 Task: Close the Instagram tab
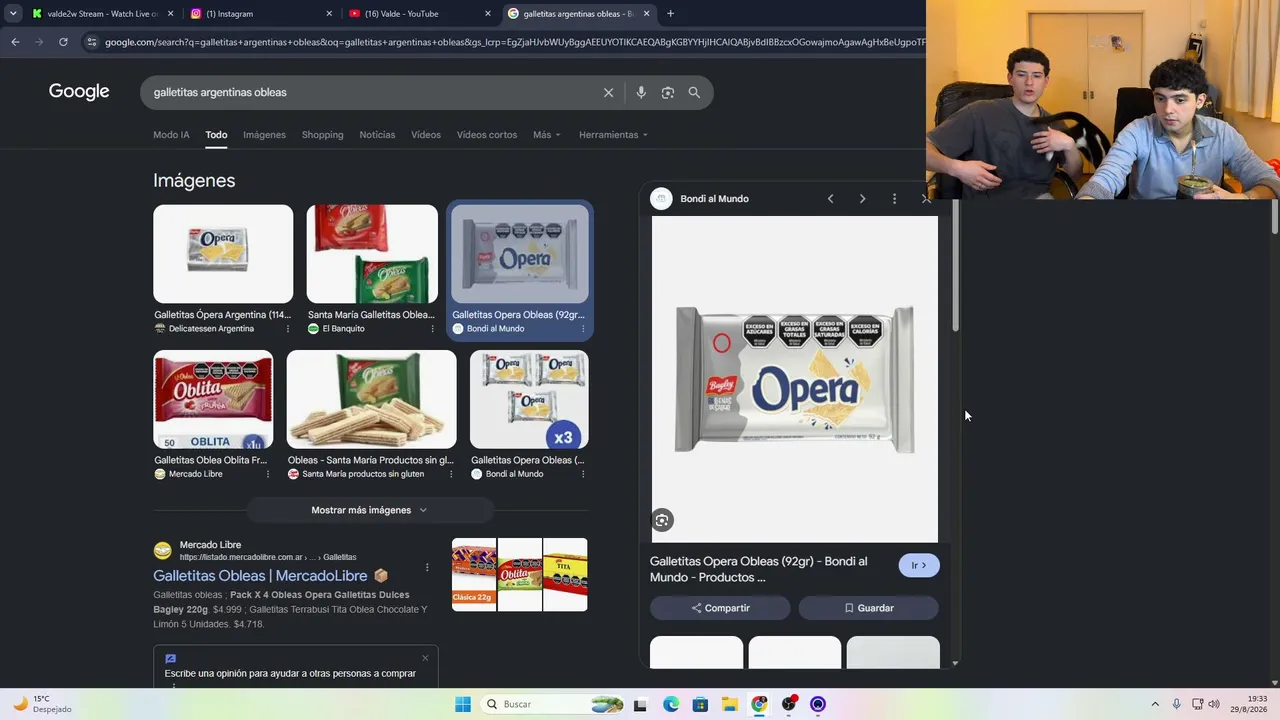[x=329, y=14]
